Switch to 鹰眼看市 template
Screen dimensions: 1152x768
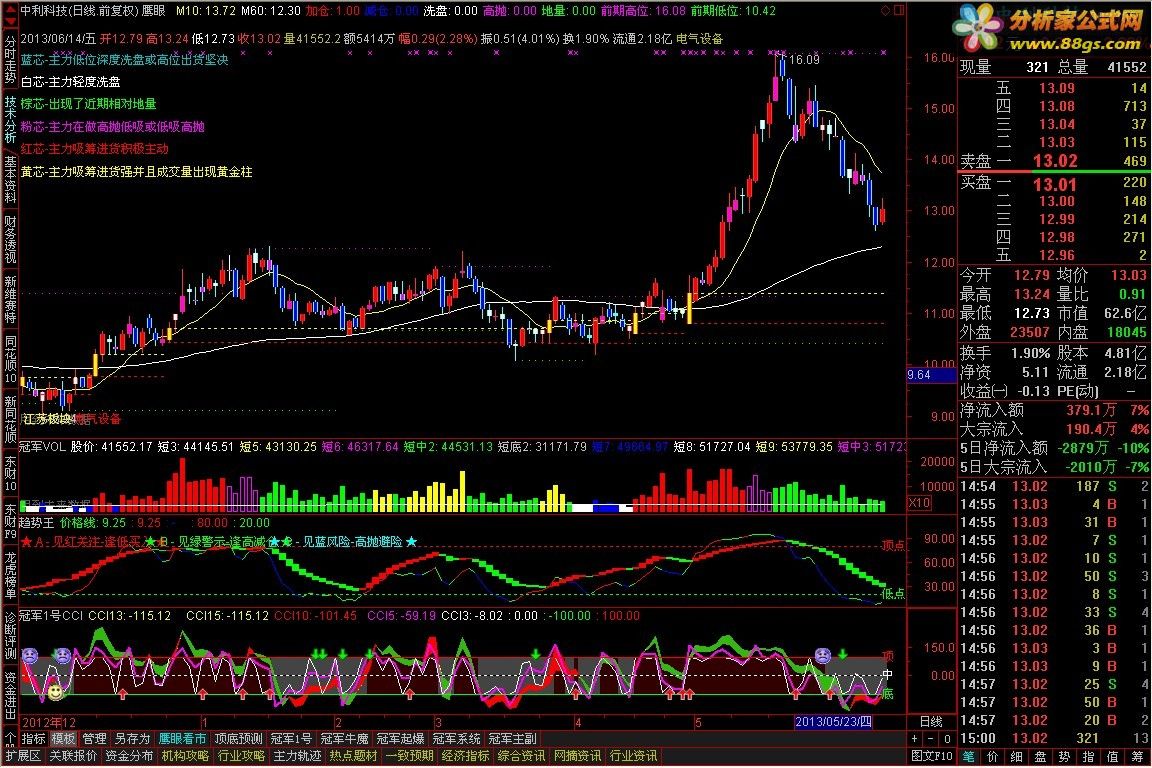[182, 739]
